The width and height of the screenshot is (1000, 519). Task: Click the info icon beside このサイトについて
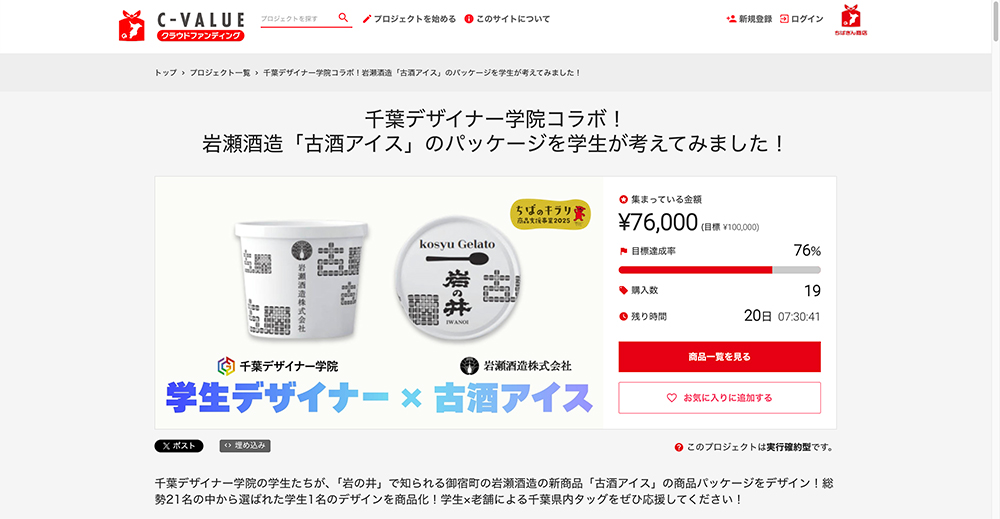469,19
